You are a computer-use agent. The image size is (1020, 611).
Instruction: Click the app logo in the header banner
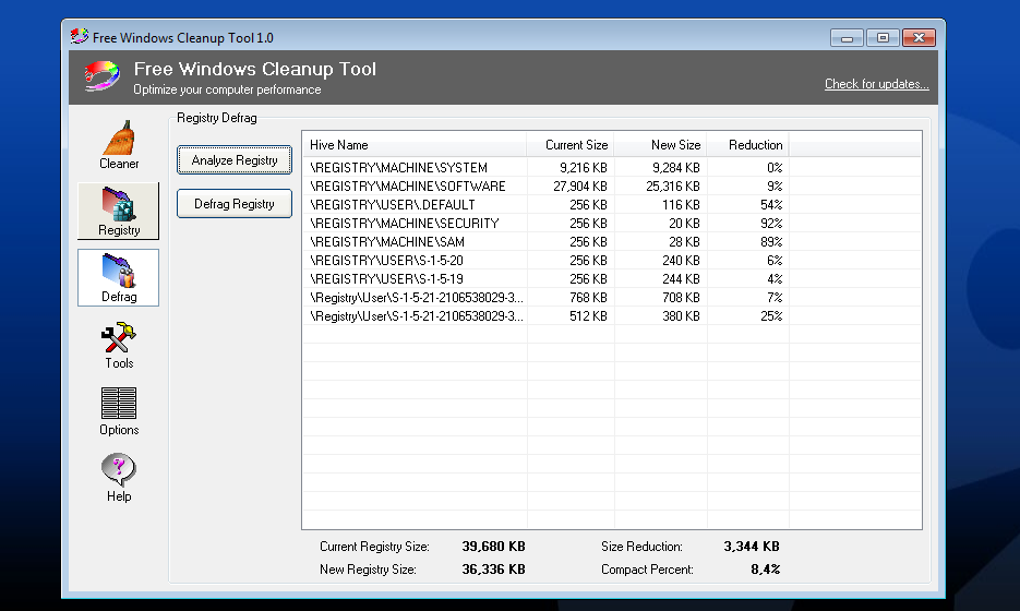[102, 76]
